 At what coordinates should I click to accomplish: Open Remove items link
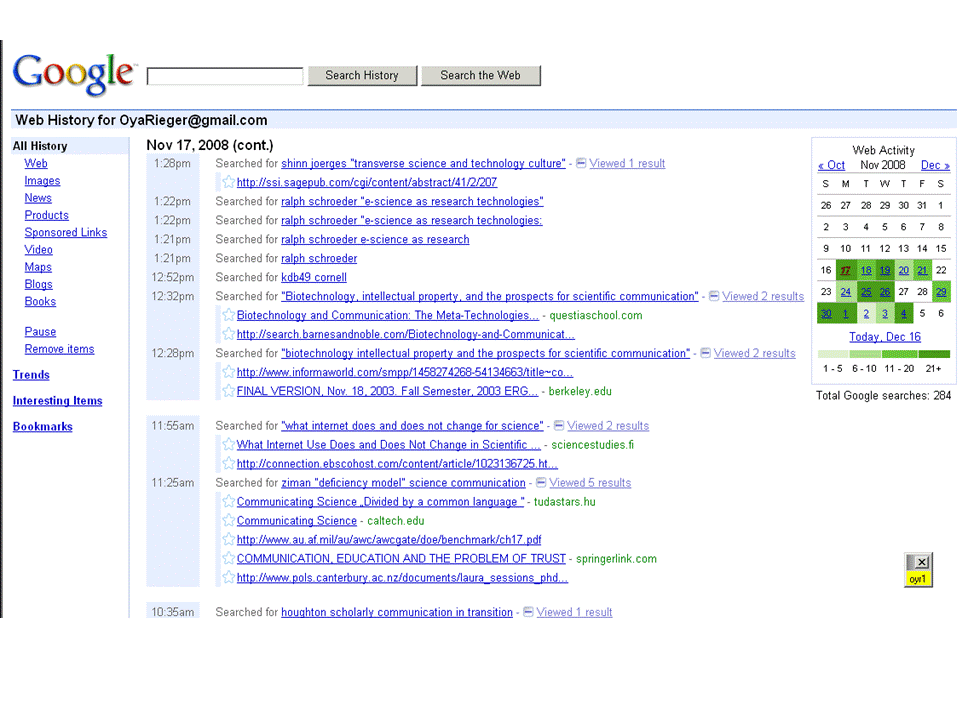coord(59,348)
